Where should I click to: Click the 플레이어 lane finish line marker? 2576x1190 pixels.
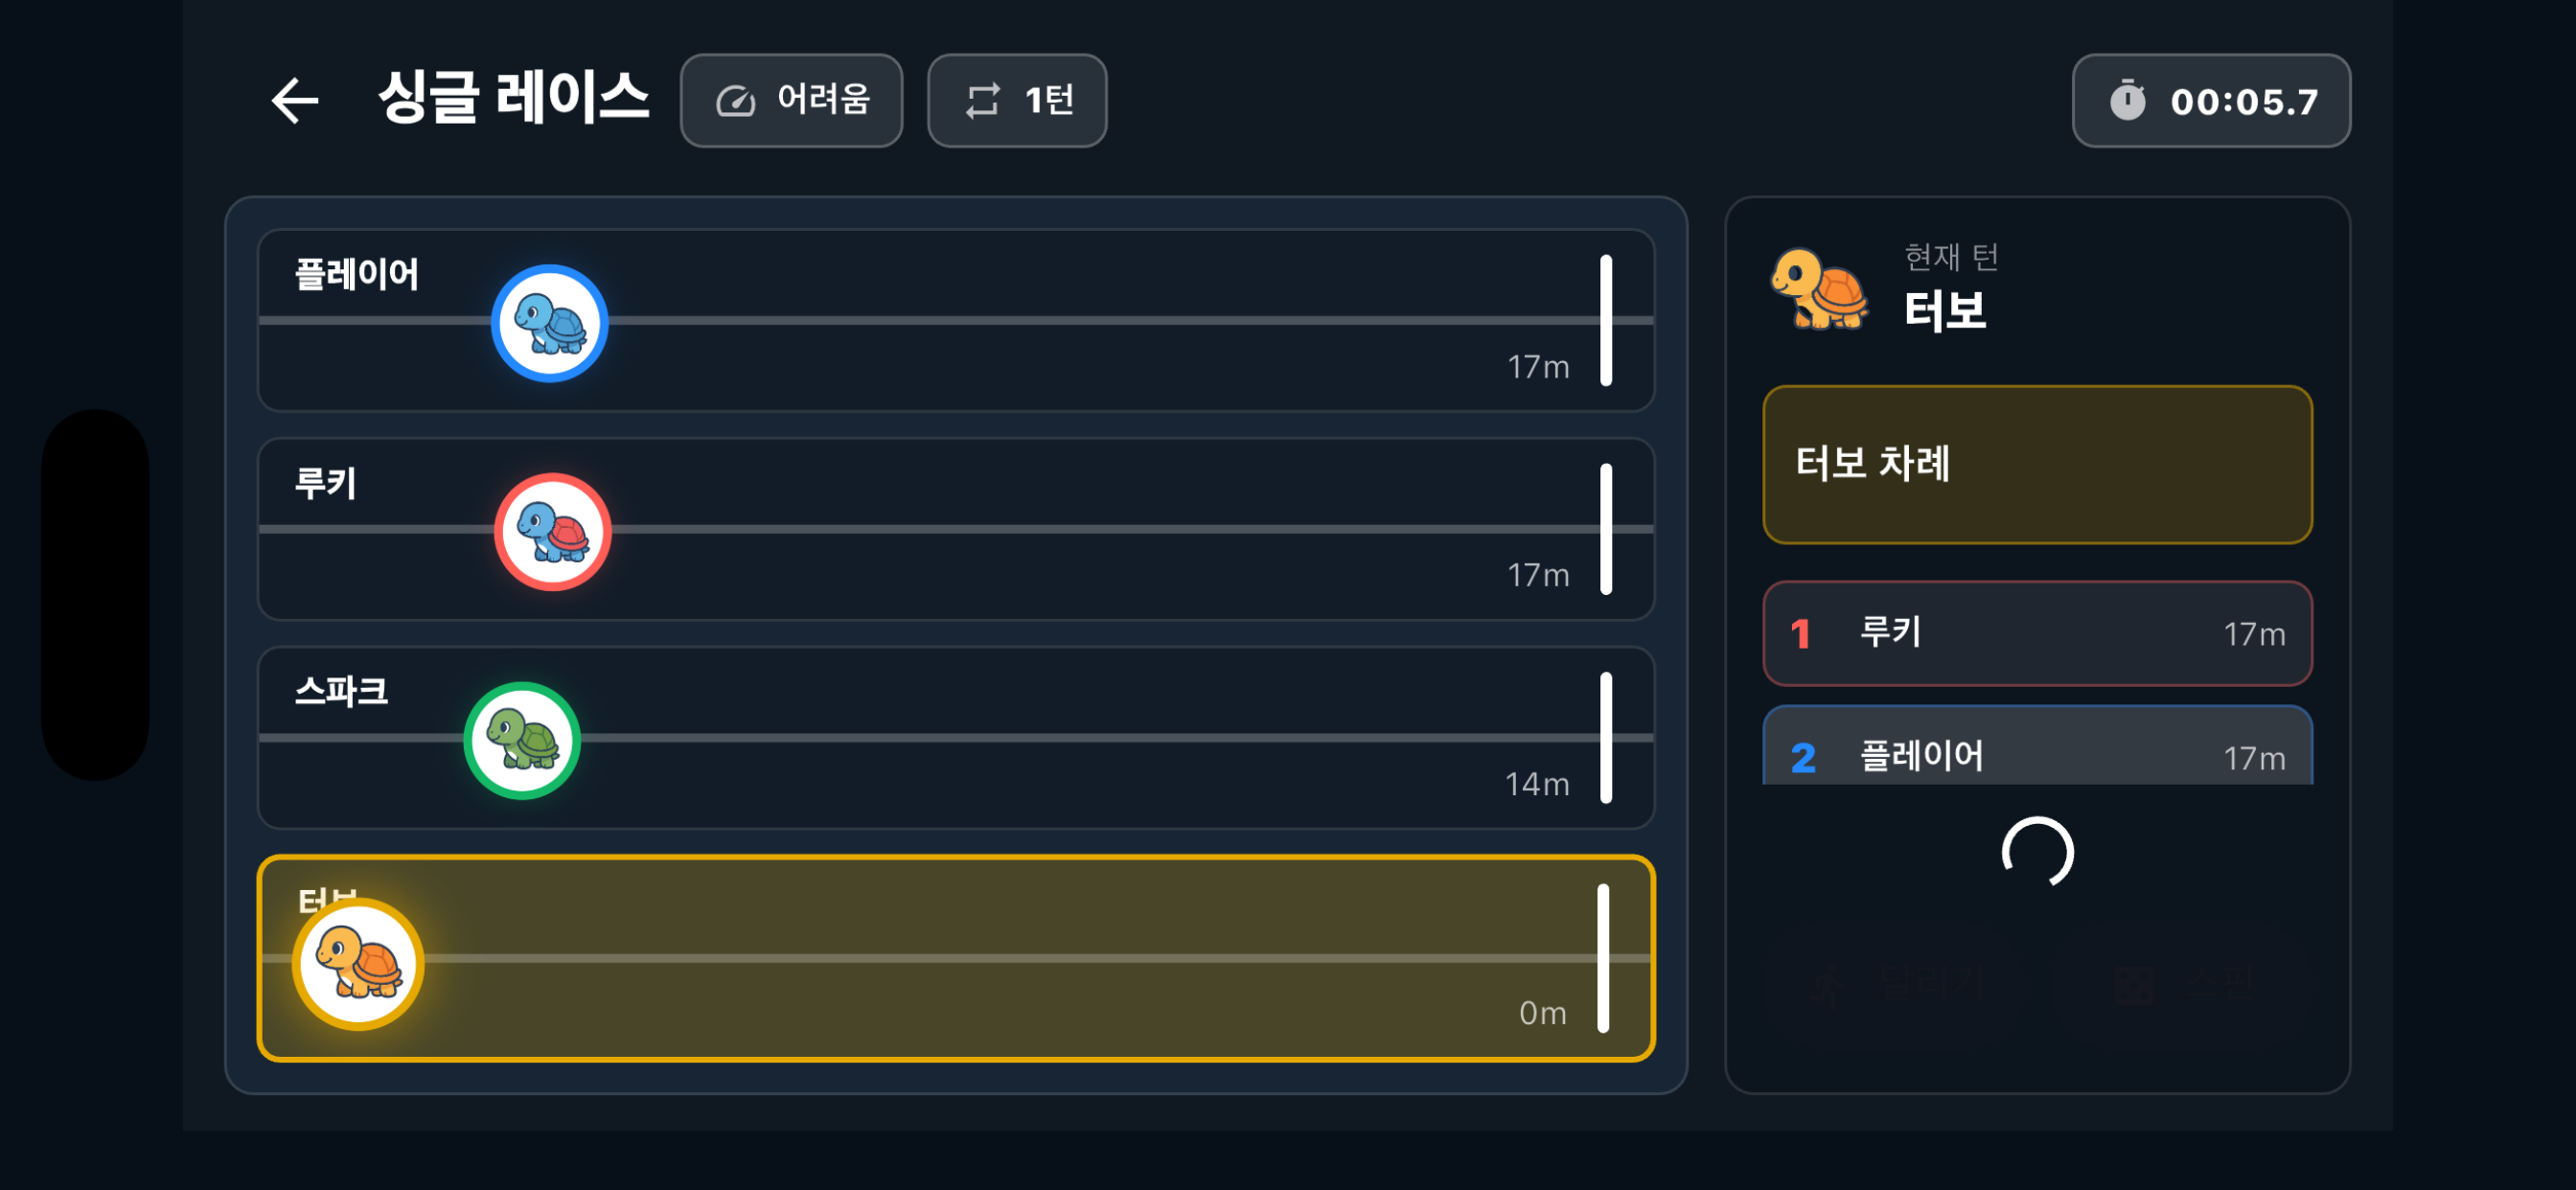pyautogui.click(x=1606, y=320)
